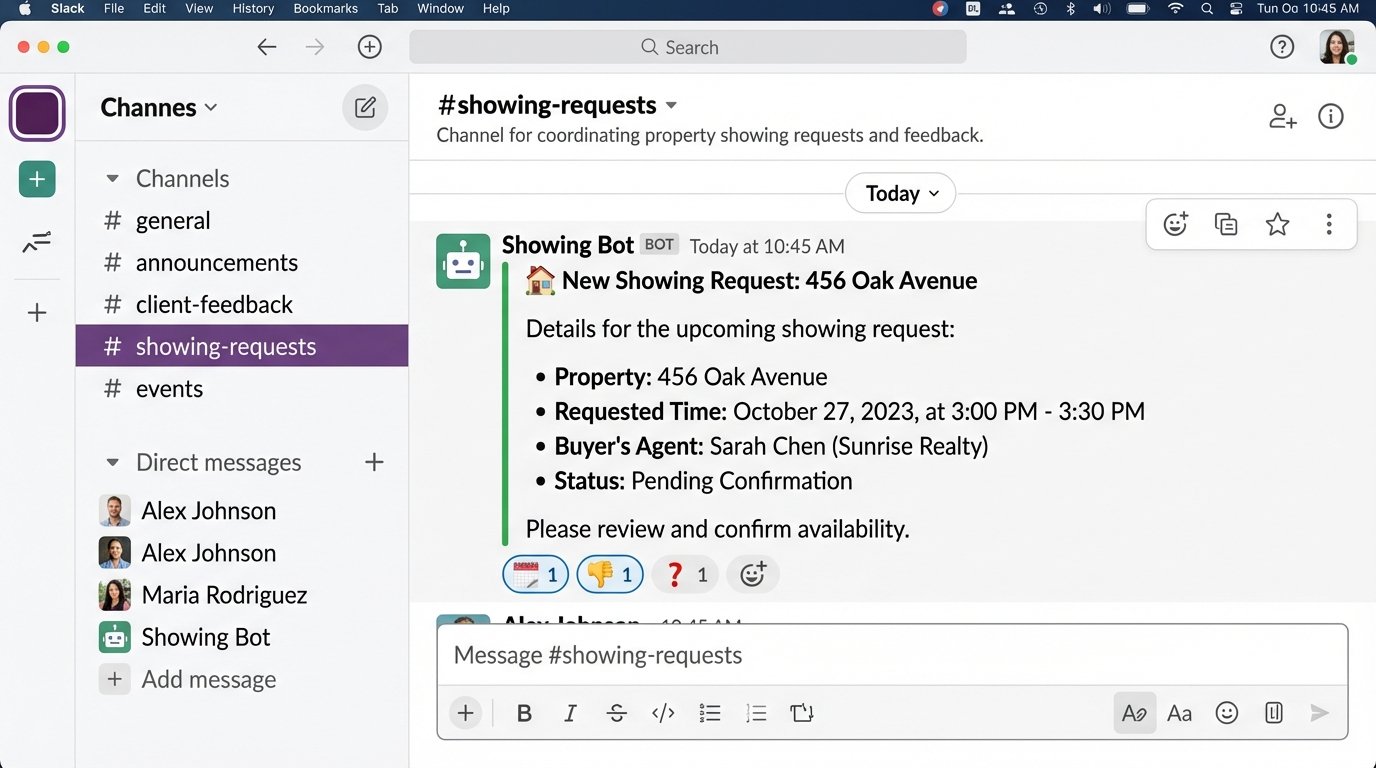
Task: Open more message actions via three-dot icon
Action: pyautogui.click(x=1329, y=224)
